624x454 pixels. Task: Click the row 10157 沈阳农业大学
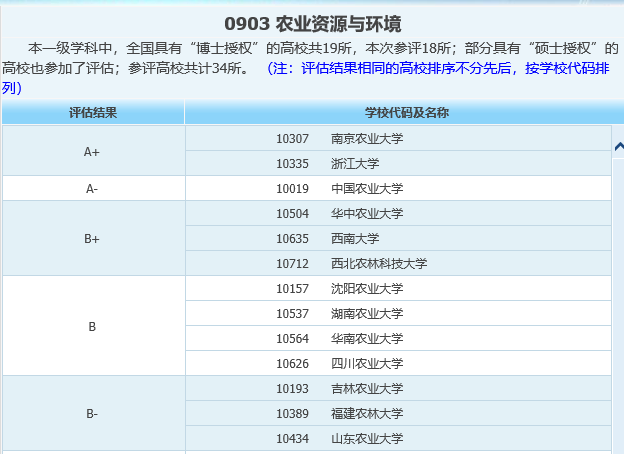tap(398, 288)
